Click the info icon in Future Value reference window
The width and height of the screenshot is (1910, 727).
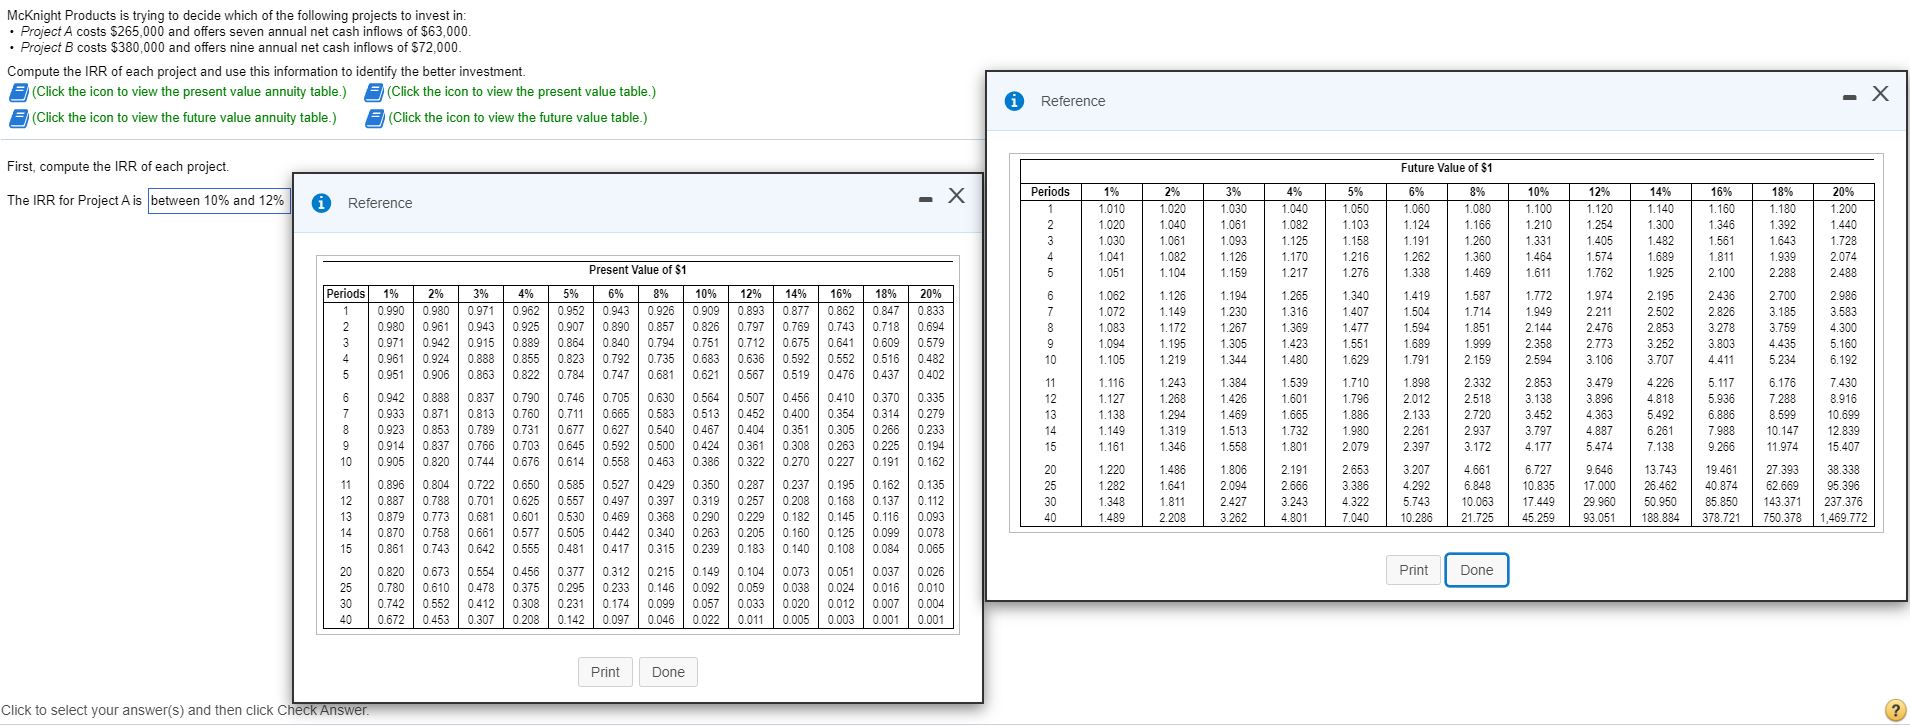tap(1014, 101)
